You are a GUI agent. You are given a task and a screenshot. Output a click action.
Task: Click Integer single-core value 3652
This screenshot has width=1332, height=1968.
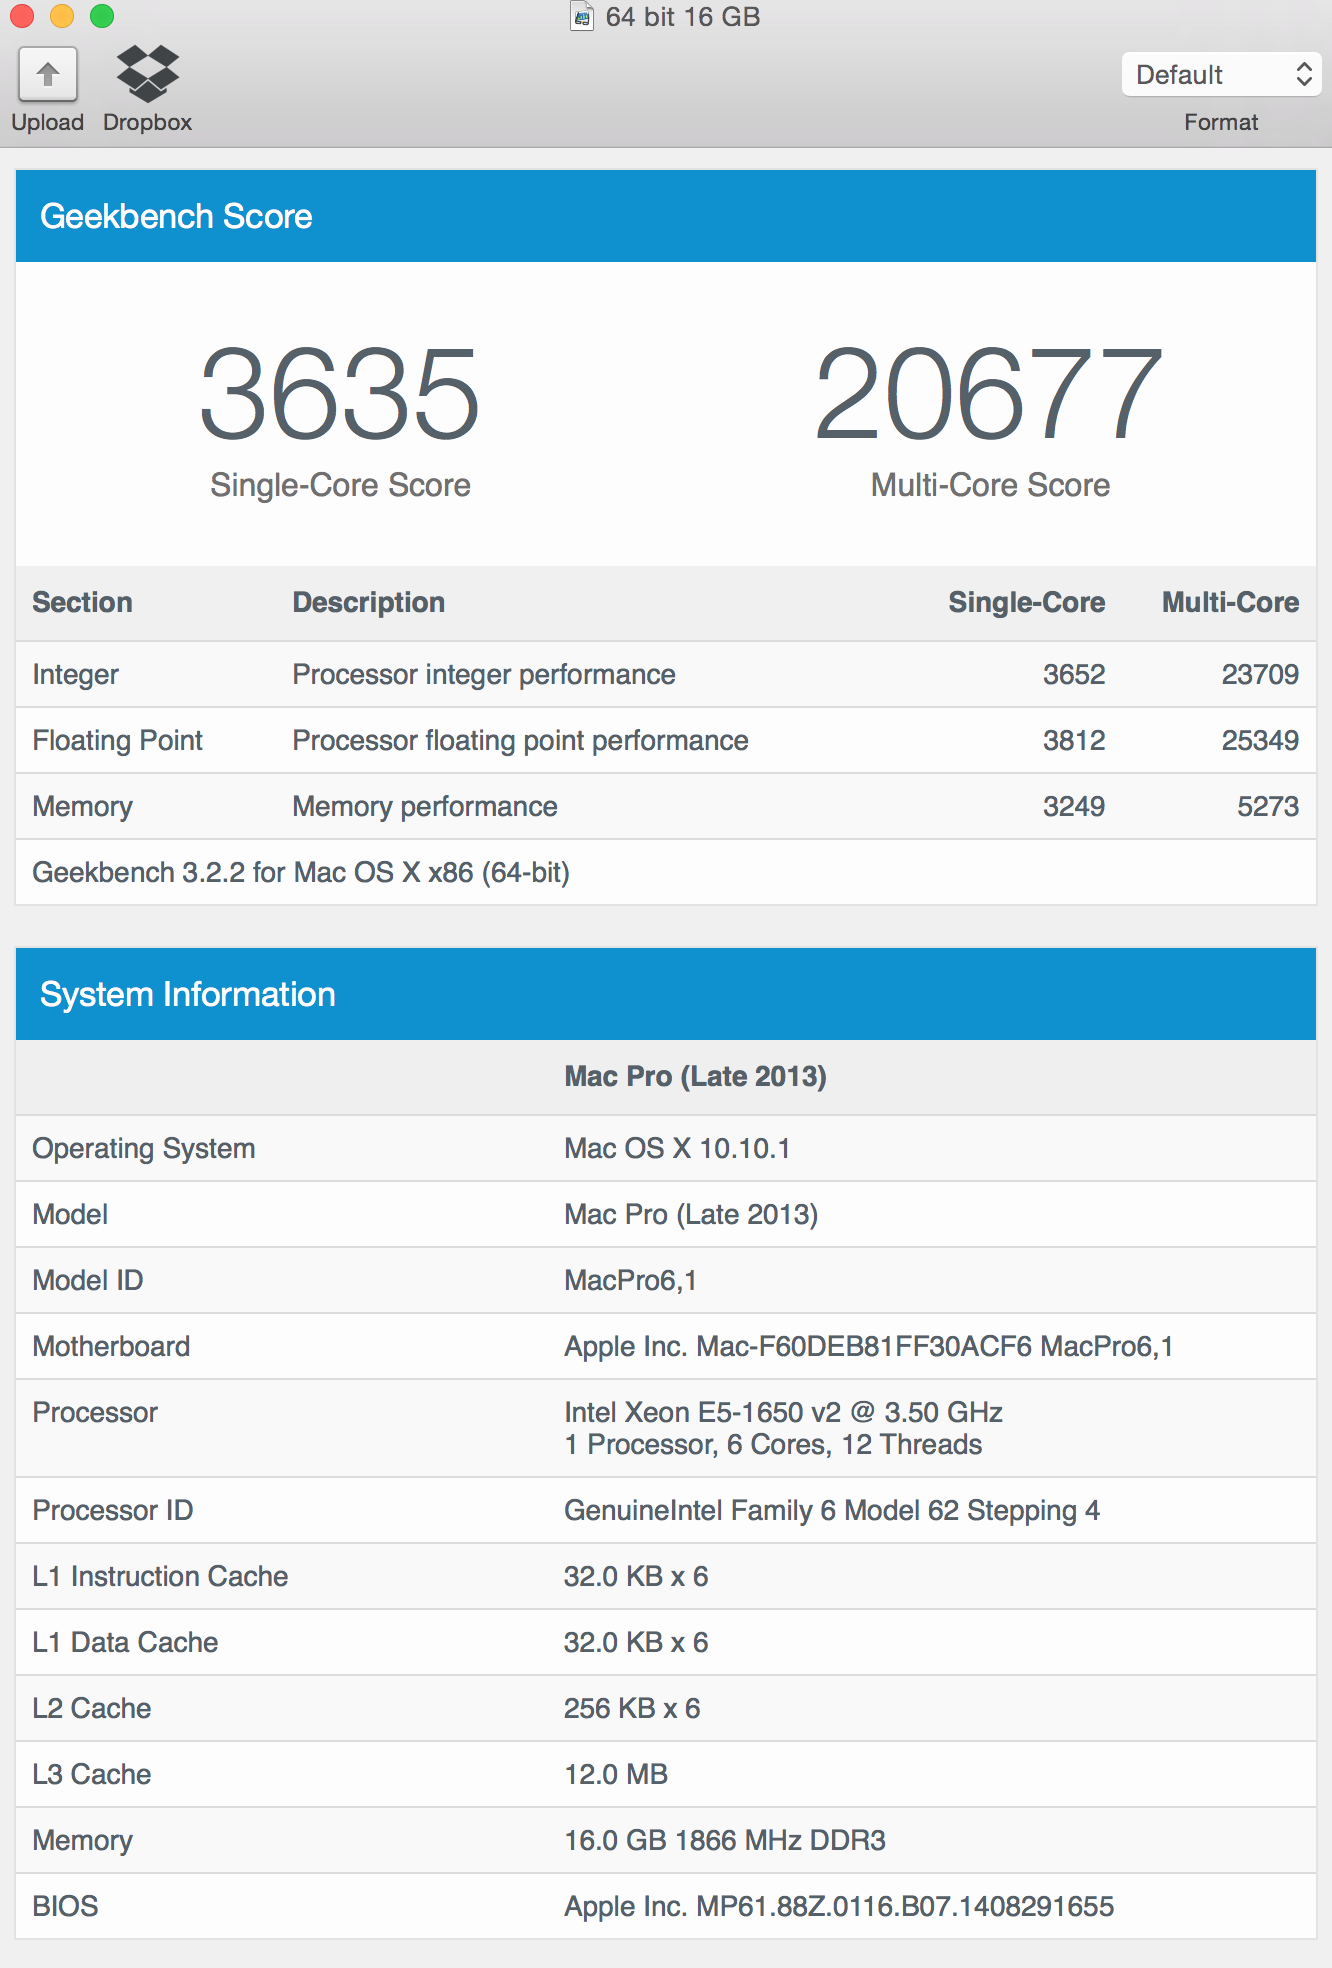(1074, 674)
